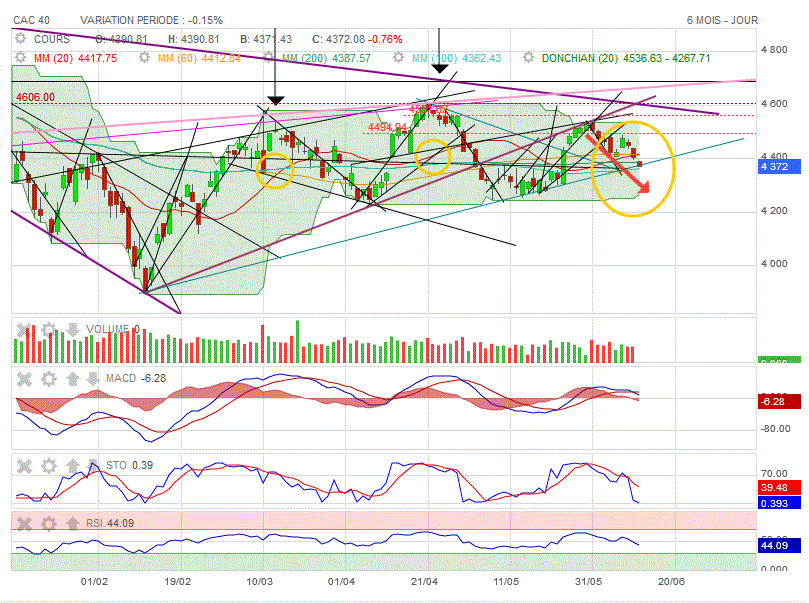
Task: Click the red 39.48 stochastic tag
Action: pos(779,487)
